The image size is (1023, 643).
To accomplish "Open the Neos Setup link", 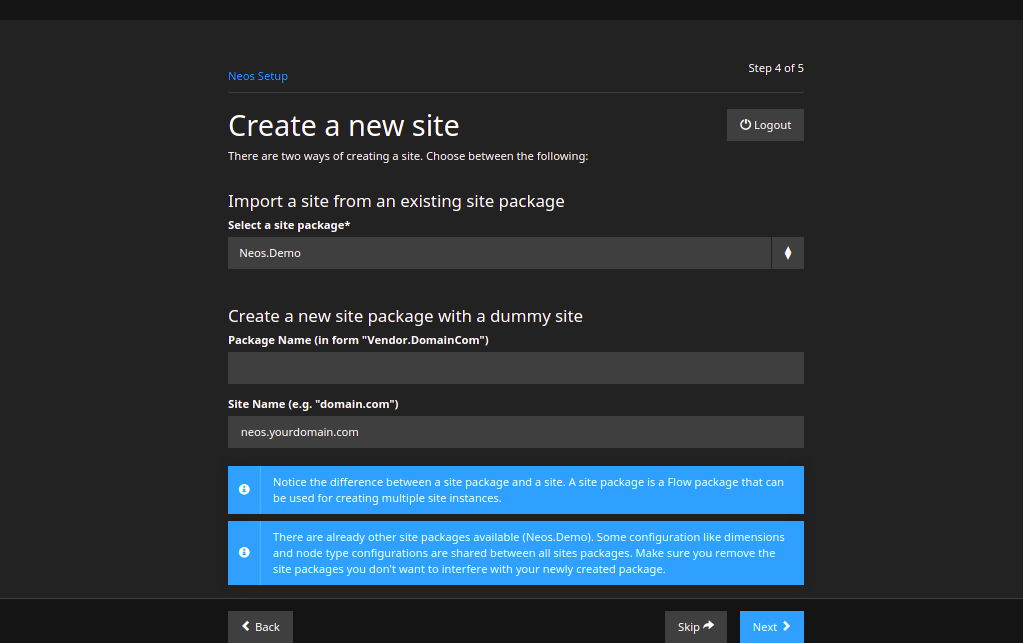I will pyautogui.click(x=257, y=75).
